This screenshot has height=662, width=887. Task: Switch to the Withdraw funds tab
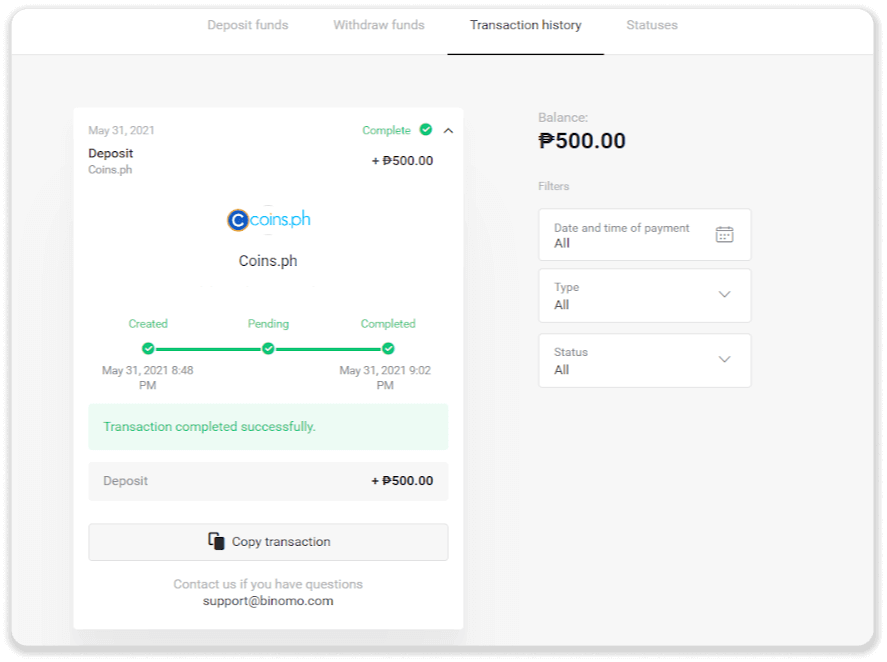[x=379, y=25]
